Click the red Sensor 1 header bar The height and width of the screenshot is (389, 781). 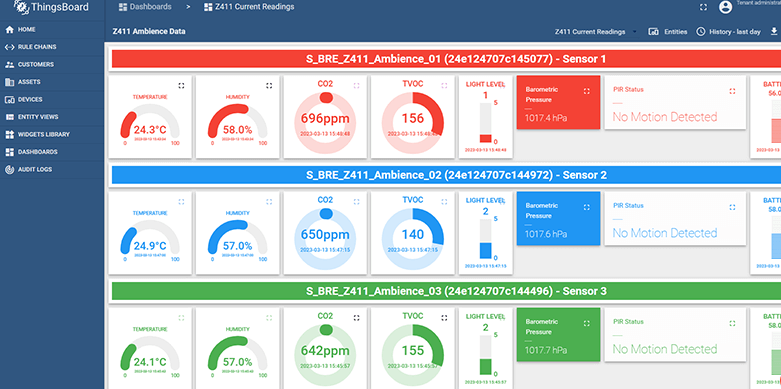446,59
